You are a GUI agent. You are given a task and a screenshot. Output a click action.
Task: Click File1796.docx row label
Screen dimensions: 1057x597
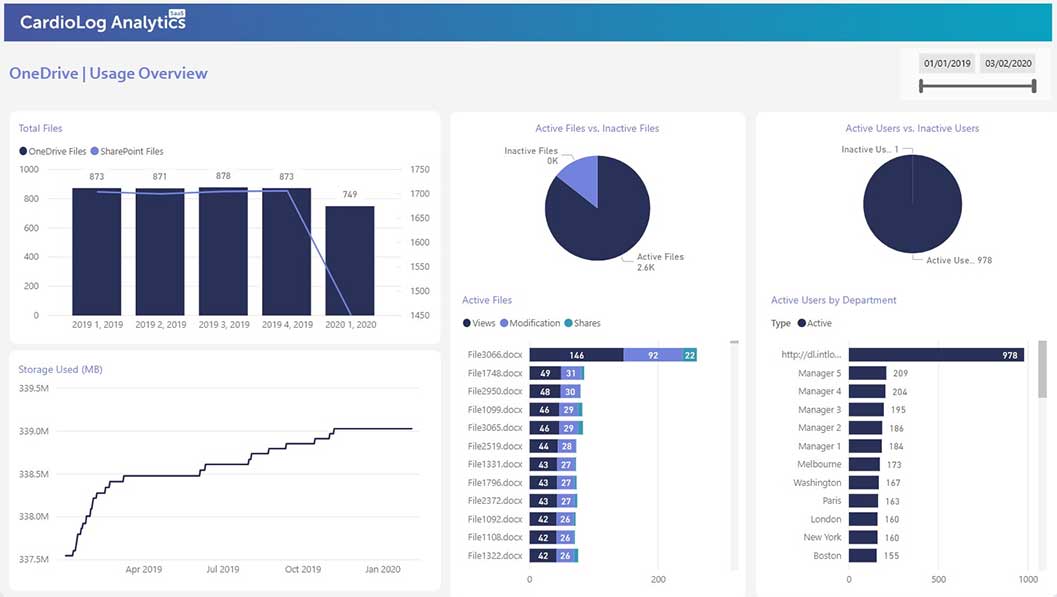495,482
